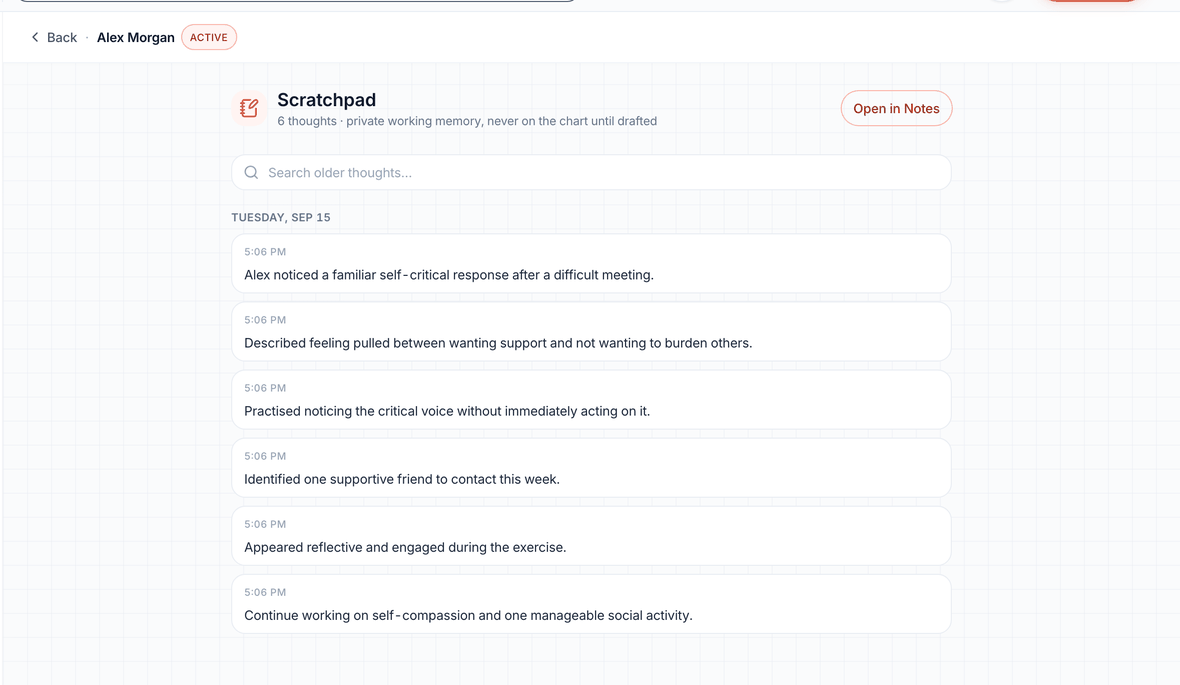Go Back to previous page

53,38
